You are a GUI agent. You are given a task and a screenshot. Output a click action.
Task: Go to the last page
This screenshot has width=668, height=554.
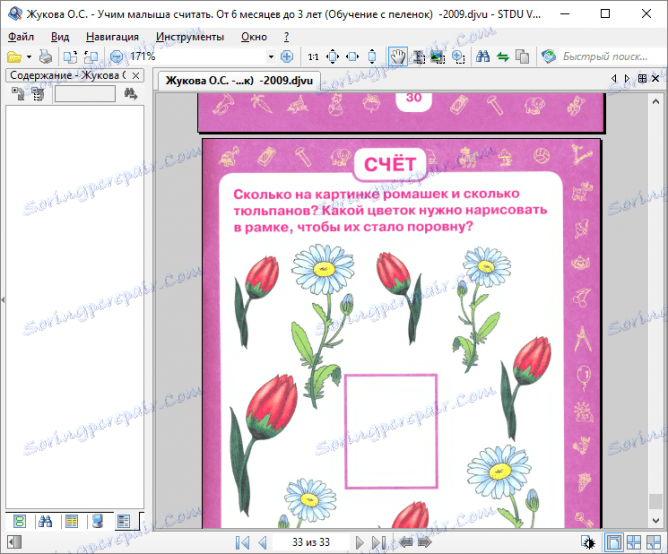click(379, 542)
